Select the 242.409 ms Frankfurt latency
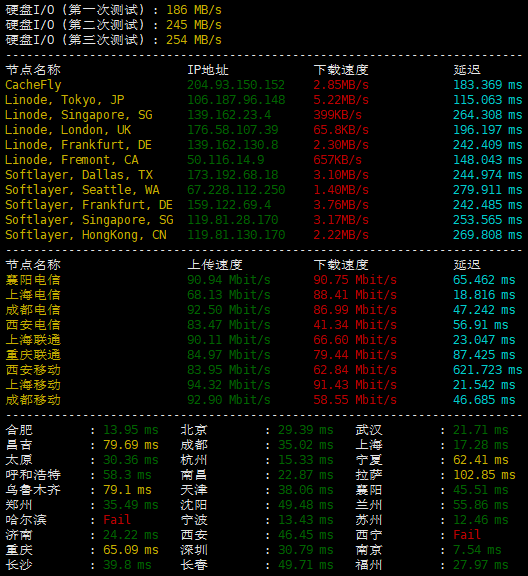This screenshot has height=576, width=528. tap(487, 145)
